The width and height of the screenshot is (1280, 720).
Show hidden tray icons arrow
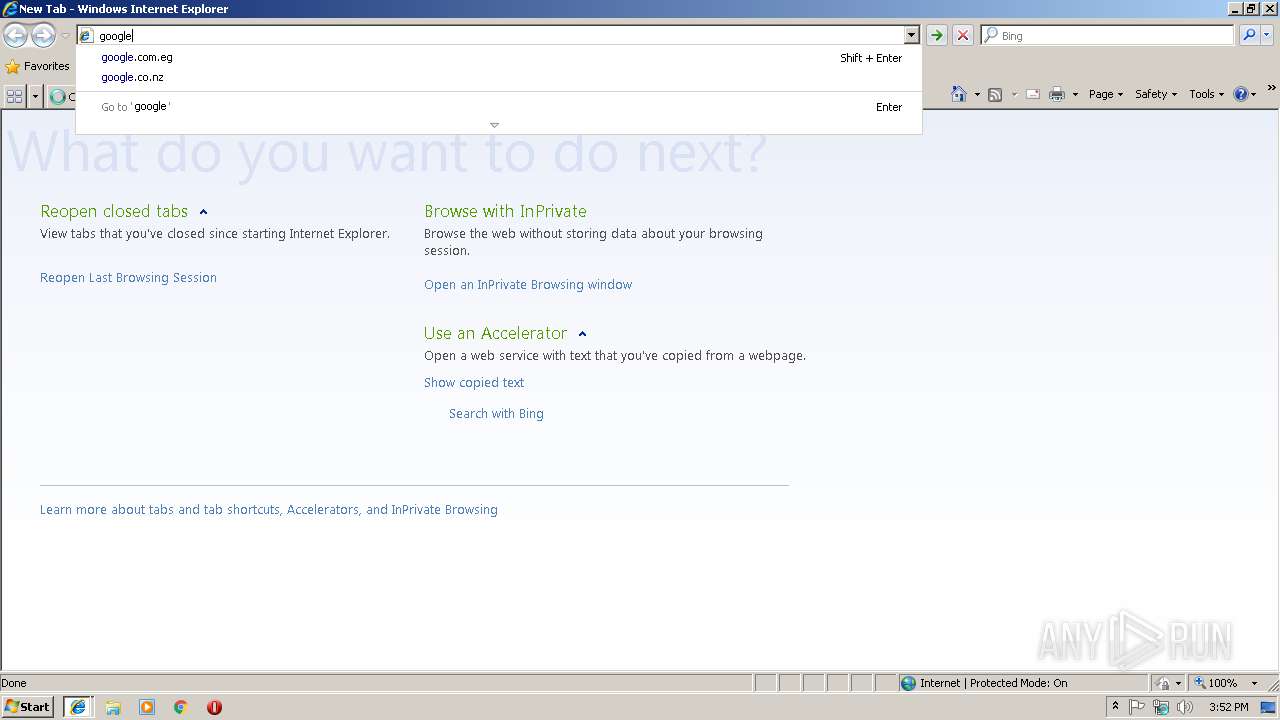click(1115, 707)
